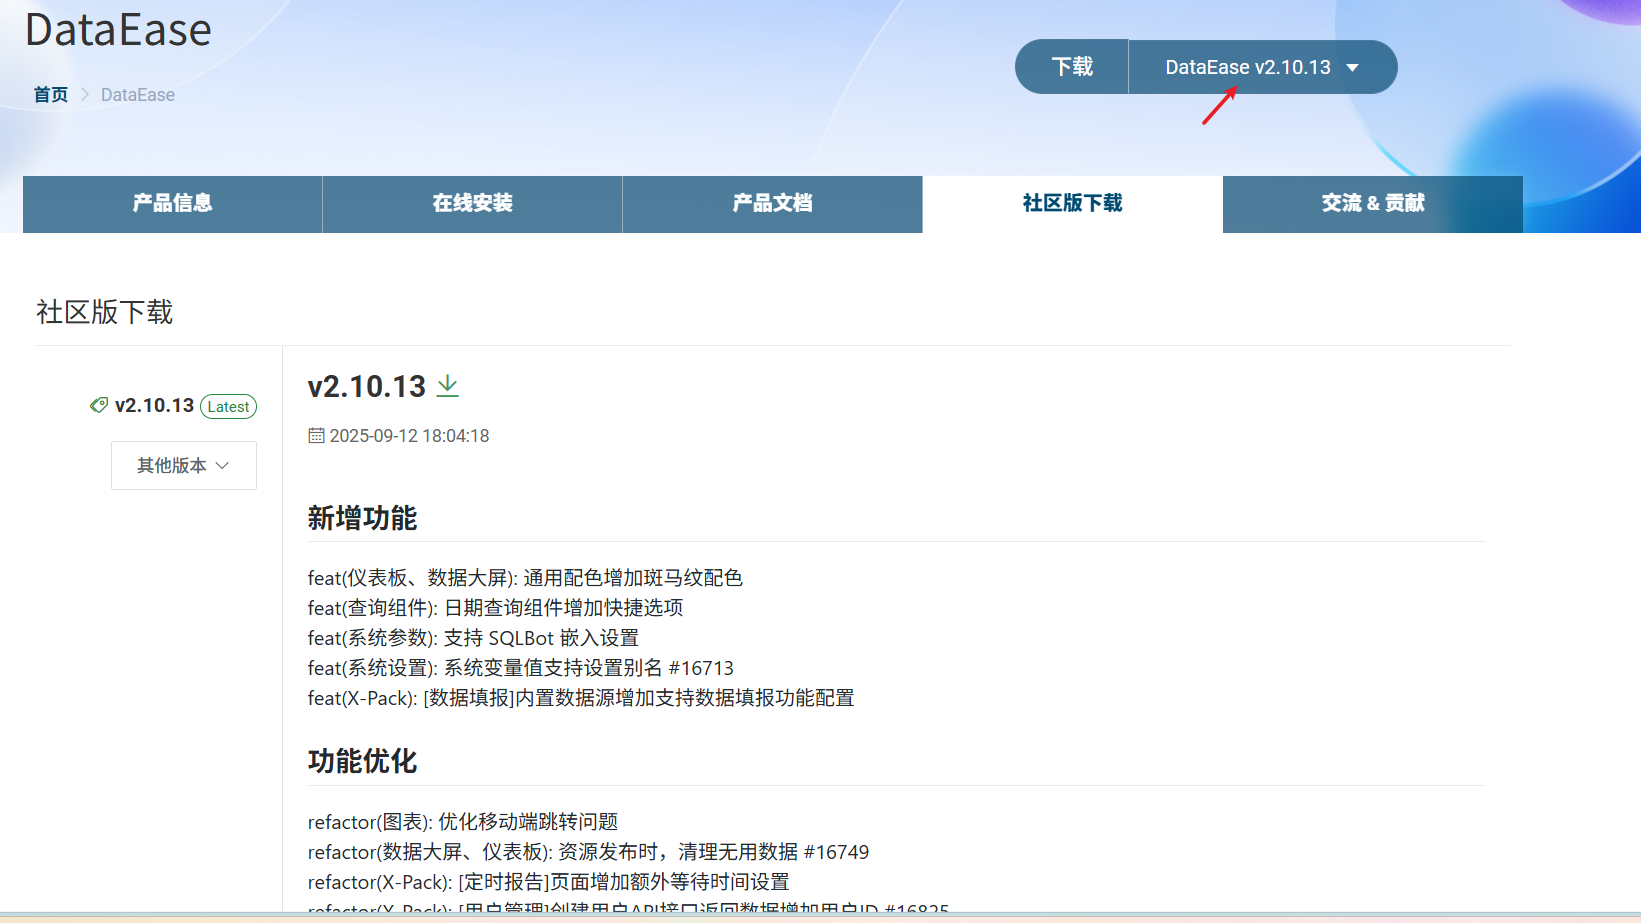Select v2.10.13 in the version sidebar
This screenshot has height=923, width=1641.
tap(155, 405)
